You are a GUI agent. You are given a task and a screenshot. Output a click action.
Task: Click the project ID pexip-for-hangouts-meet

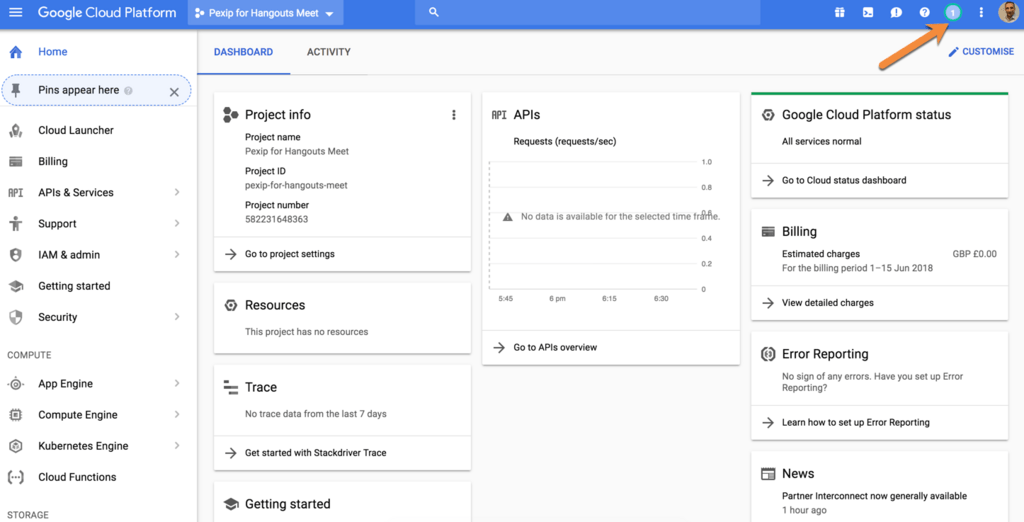(296, 186)
